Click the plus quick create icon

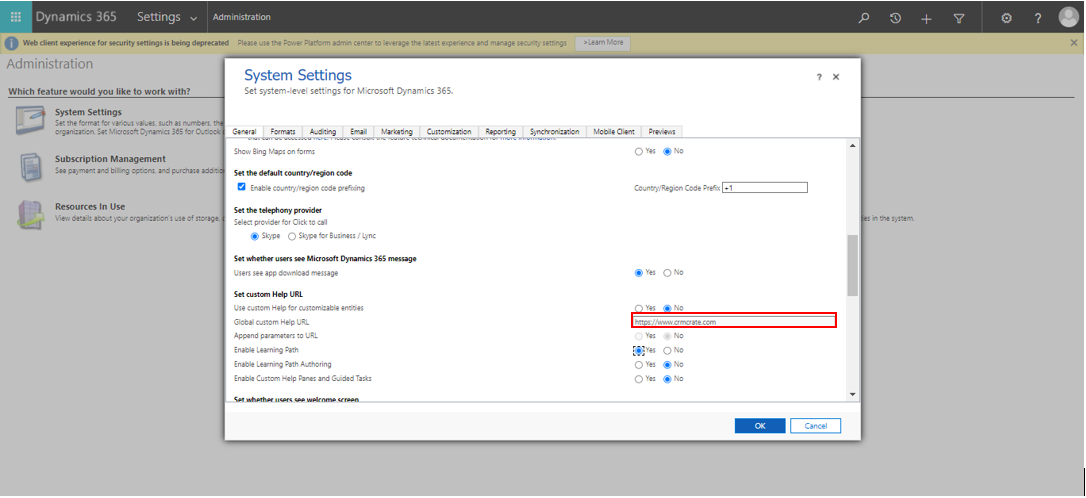(927, 19)
